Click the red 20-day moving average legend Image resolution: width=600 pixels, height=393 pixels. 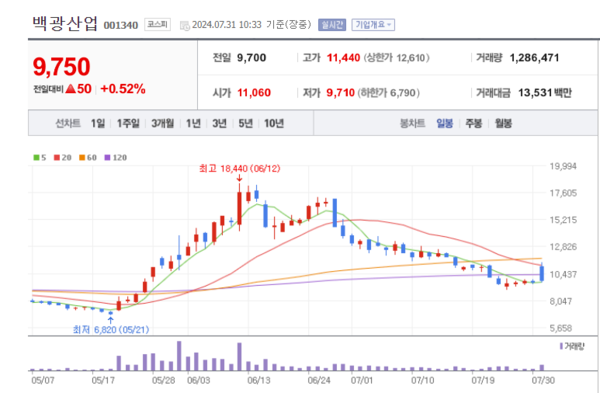tap(63, 157)
